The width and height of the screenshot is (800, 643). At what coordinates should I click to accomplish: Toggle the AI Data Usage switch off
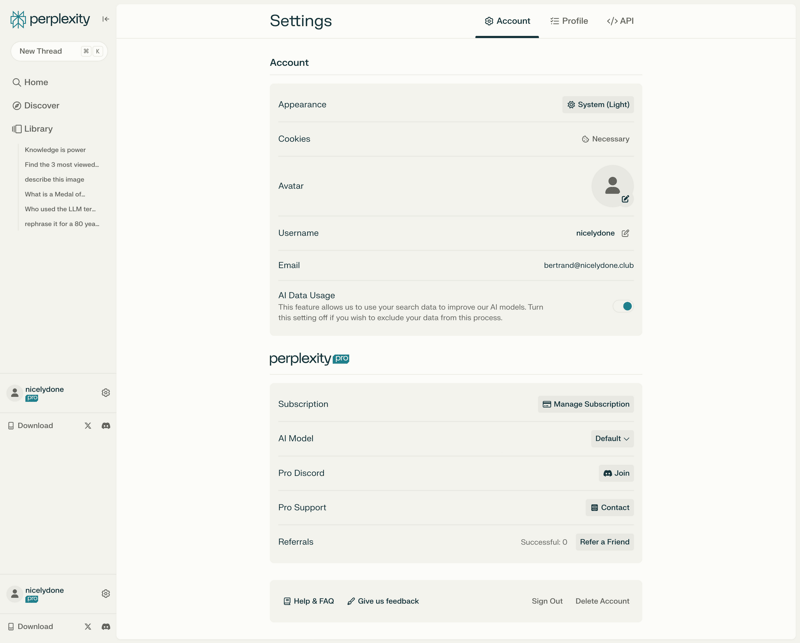624,306
